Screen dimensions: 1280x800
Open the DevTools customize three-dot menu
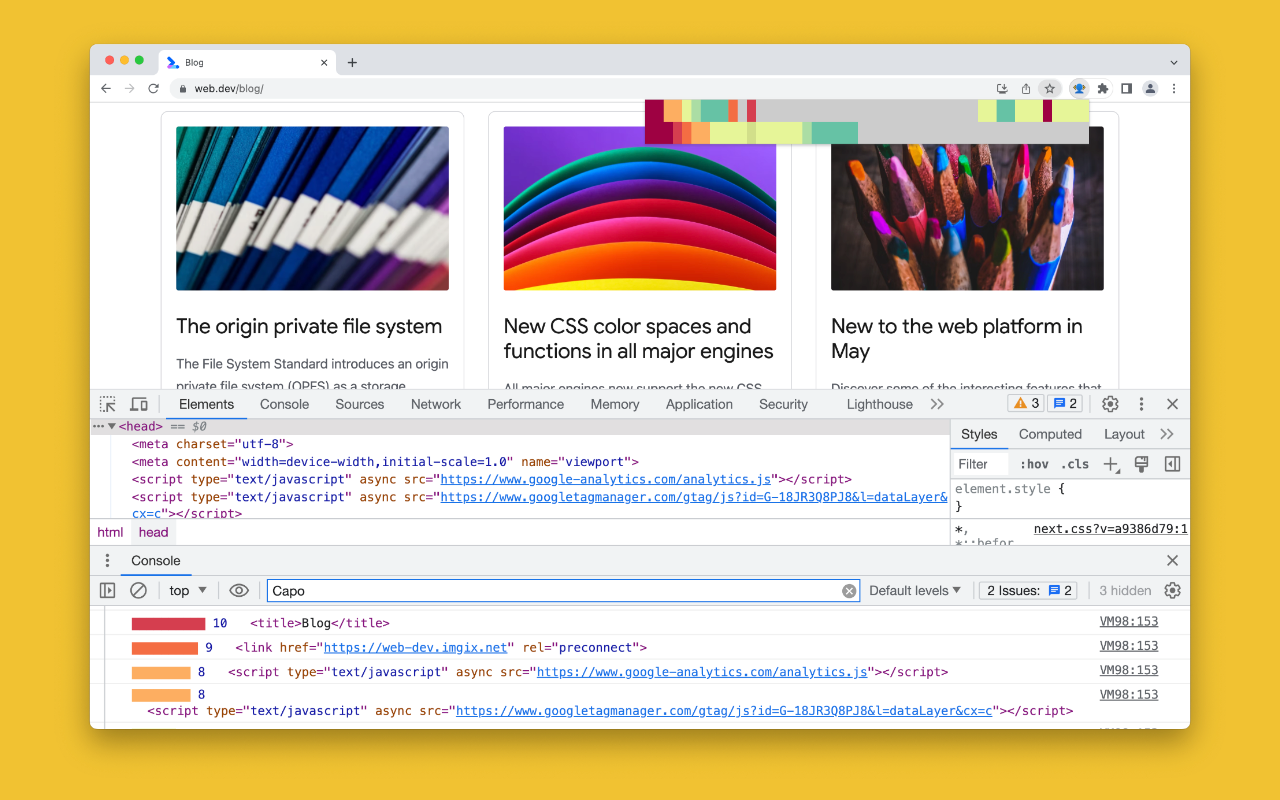(1141, 404)
